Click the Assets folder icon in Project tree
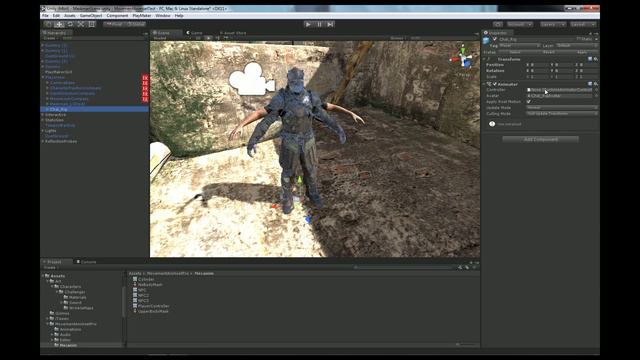 tap(47, 276)
